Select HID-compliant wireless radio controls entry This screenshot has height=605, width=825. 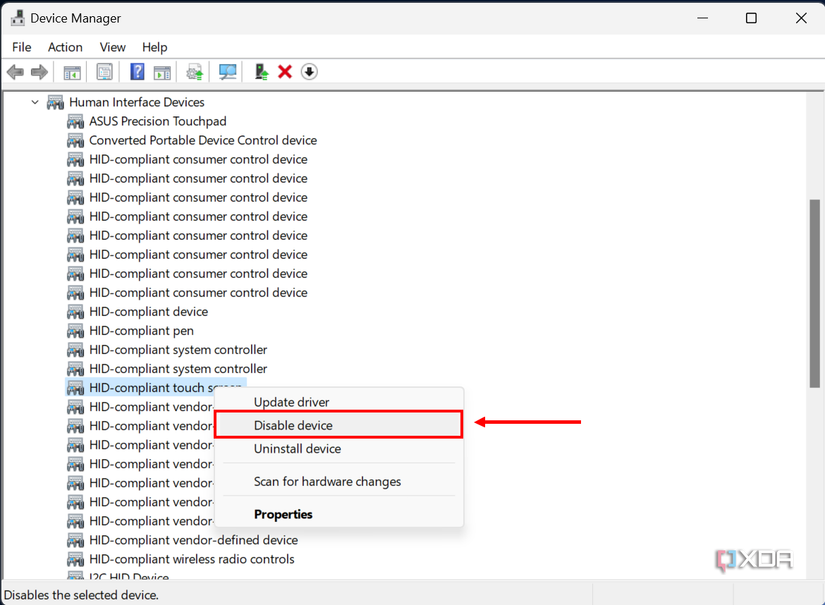tap(192, 559)
